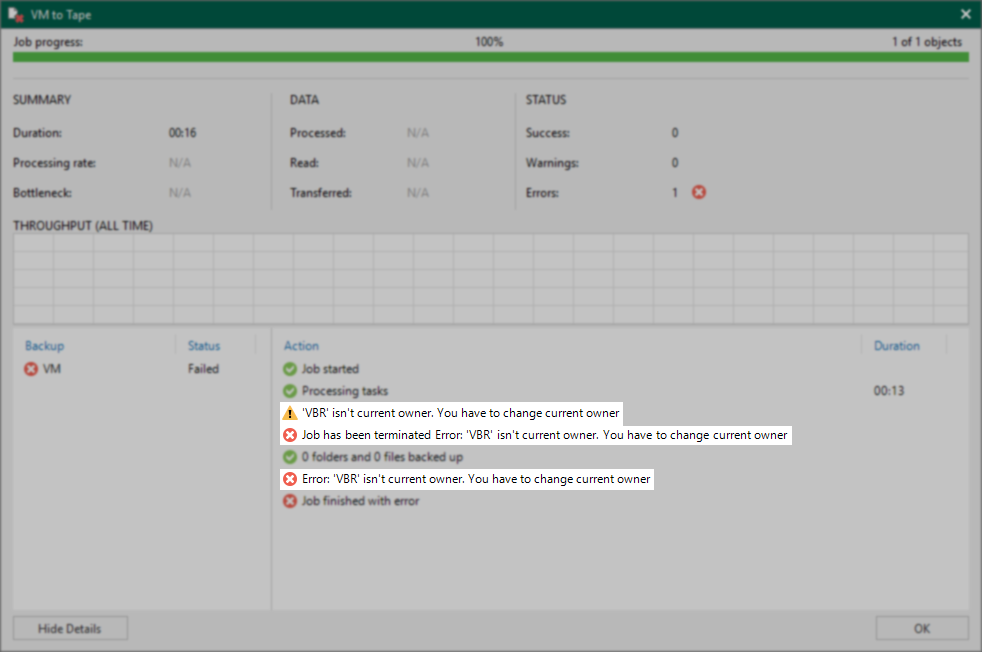982x652 pixels.
Task: Select the VM row in backup list
Action: tap(141, 369)
